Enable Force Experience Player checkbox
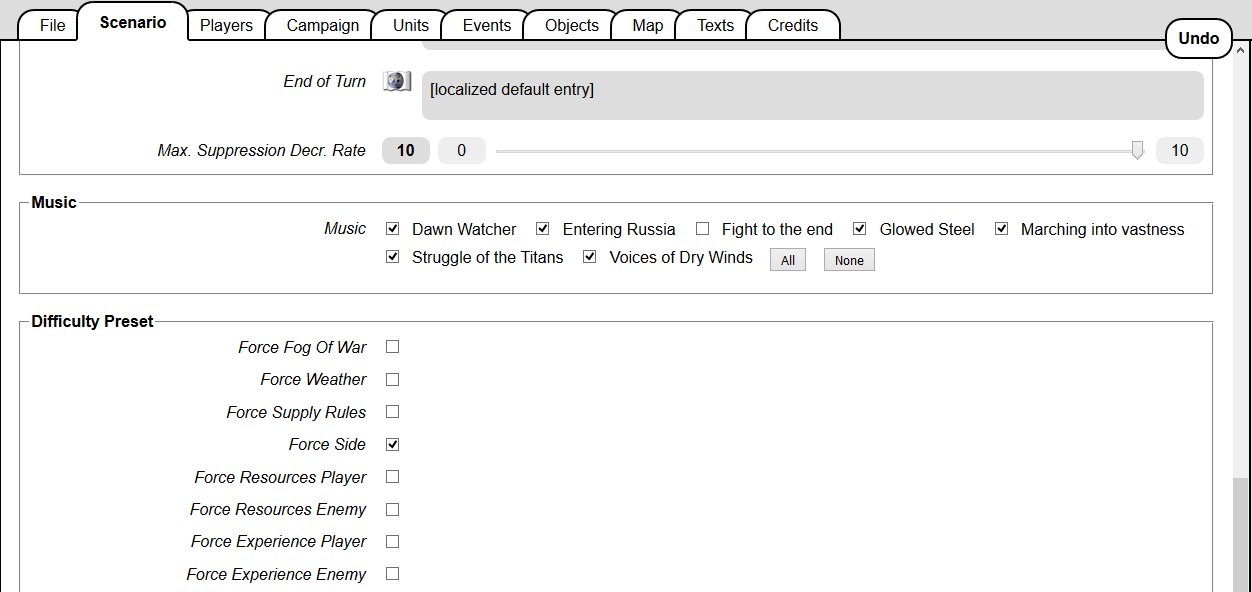 pyautogui.click(x=393, y=541)
